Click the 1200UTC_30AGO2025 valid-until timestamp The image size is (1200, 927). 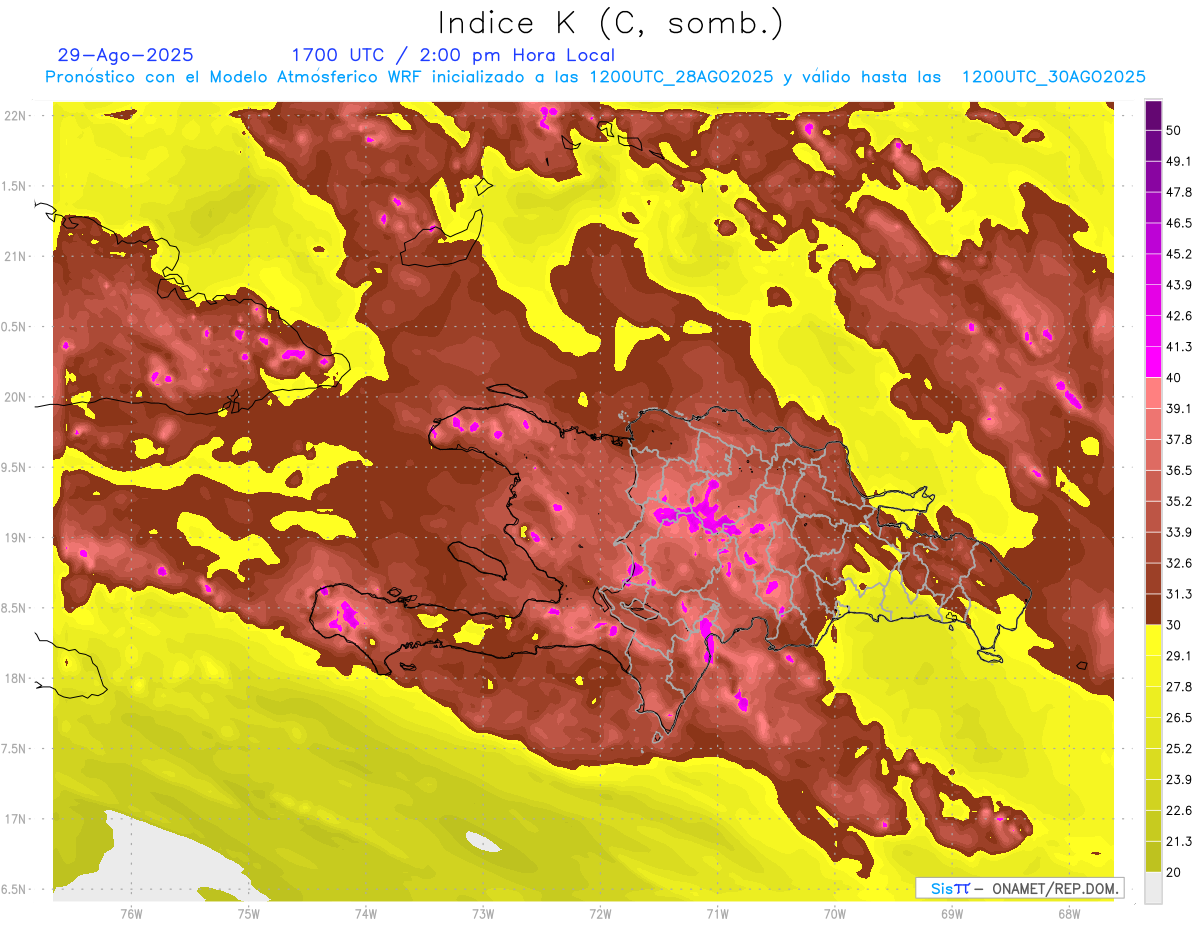1053,77
